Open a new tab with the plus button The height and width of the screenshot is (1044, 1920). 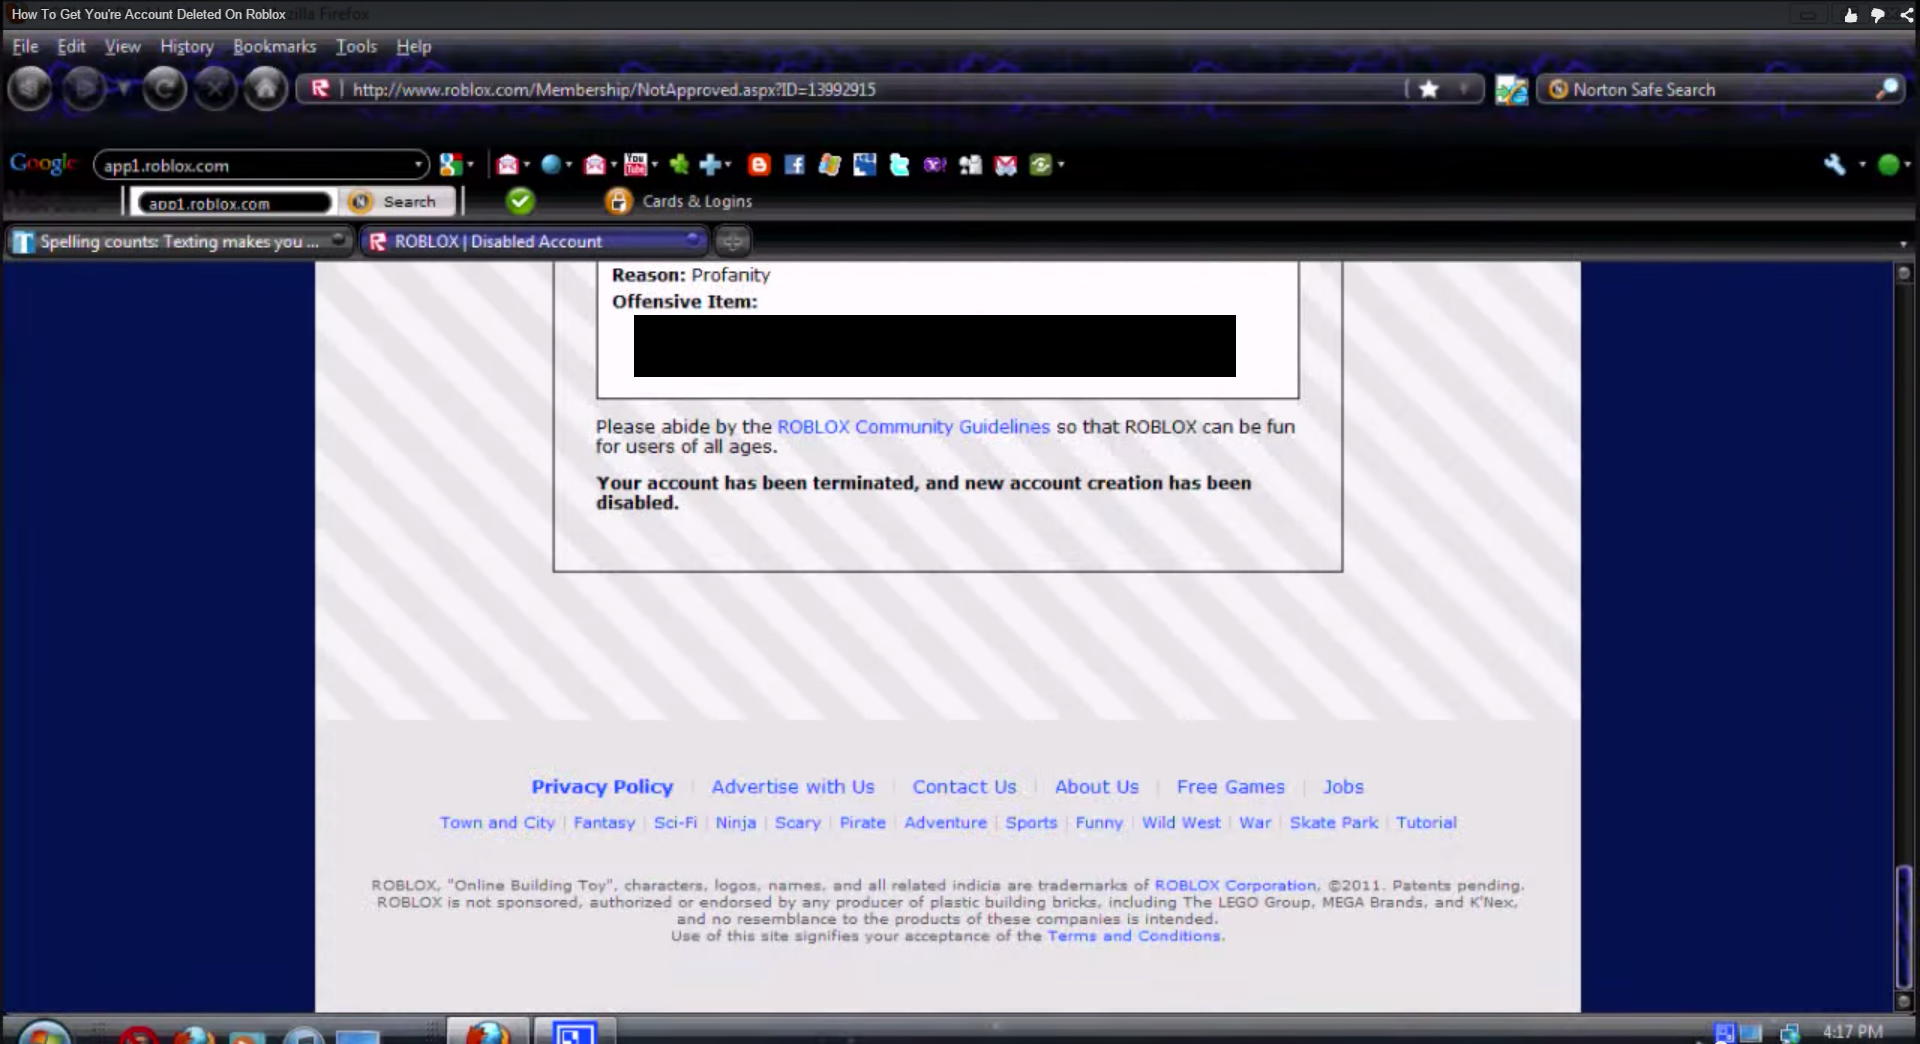click(x=732, y=241)
